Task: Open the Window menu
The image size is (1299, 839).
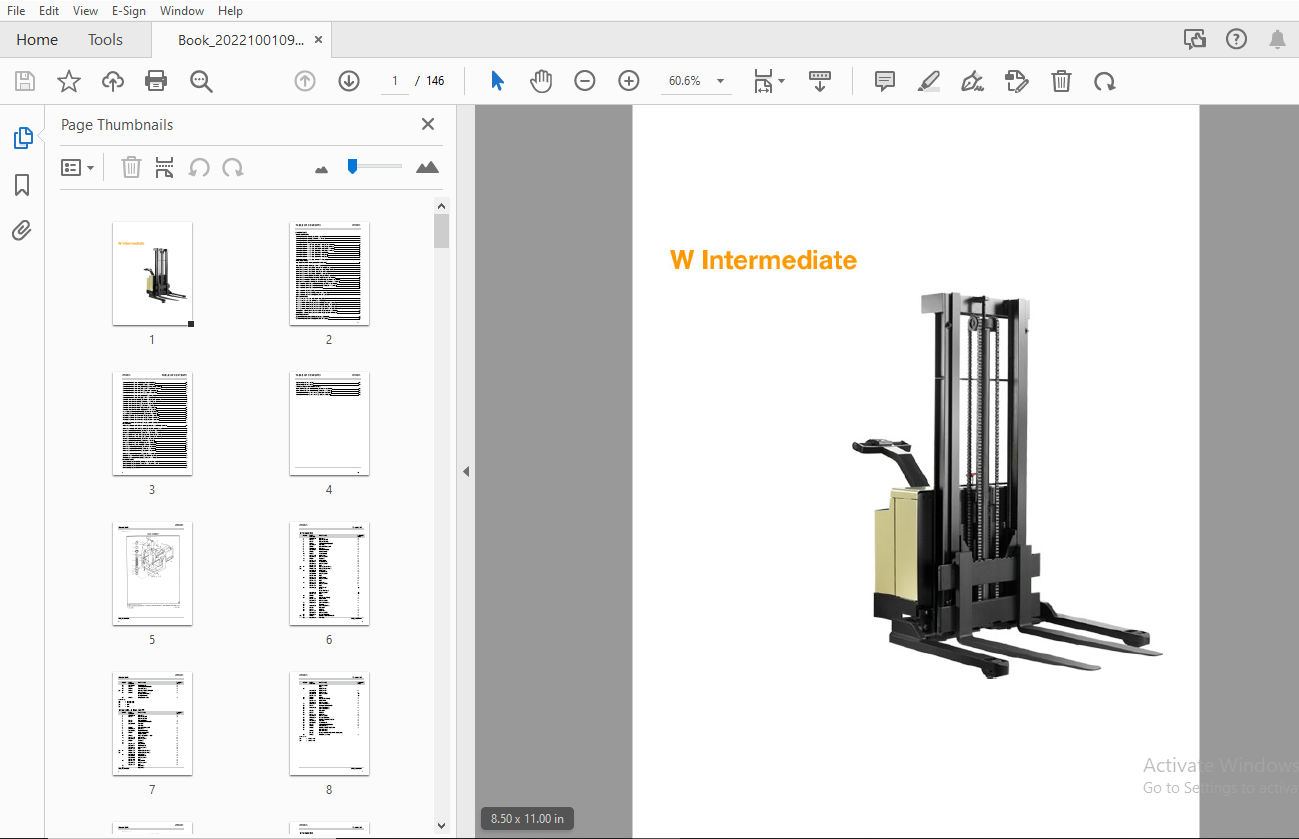Action: tap(182, 11)
